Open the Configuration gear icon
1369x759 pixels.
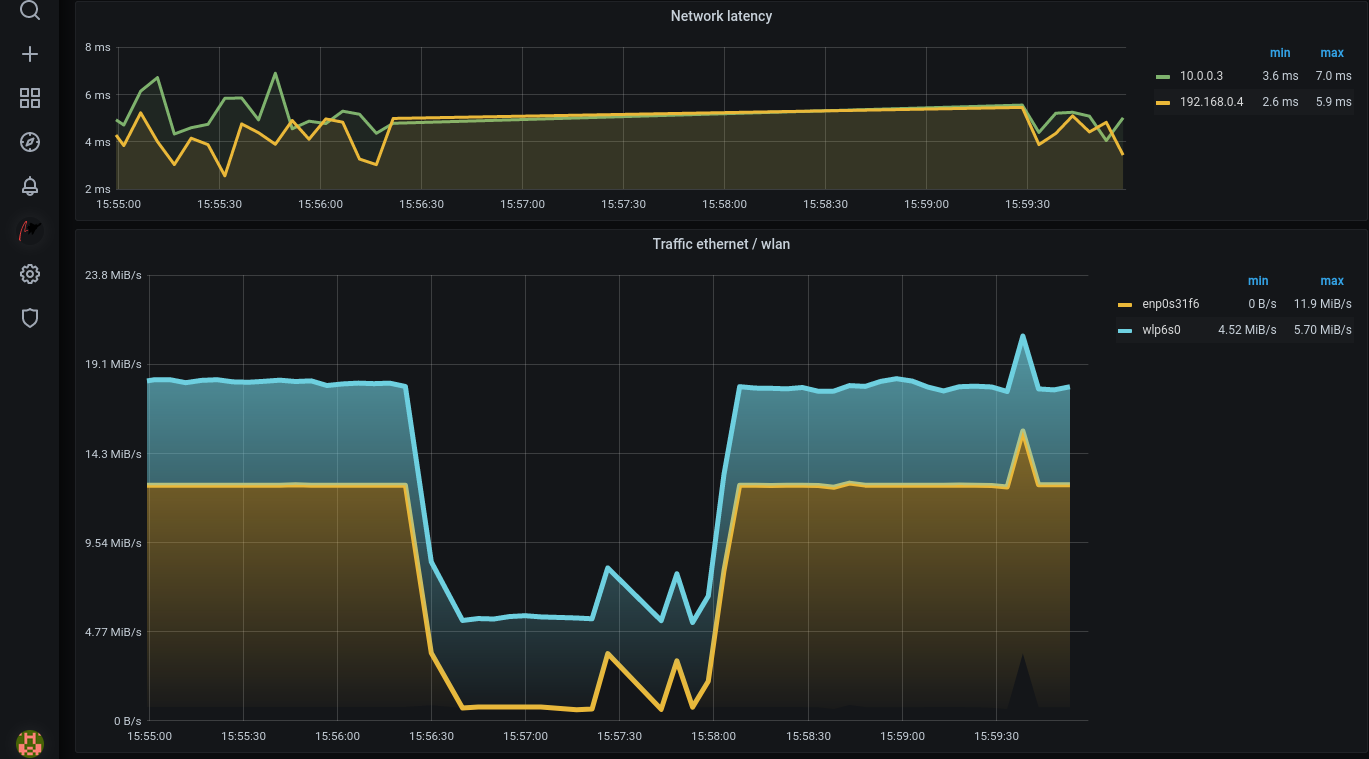30,274
